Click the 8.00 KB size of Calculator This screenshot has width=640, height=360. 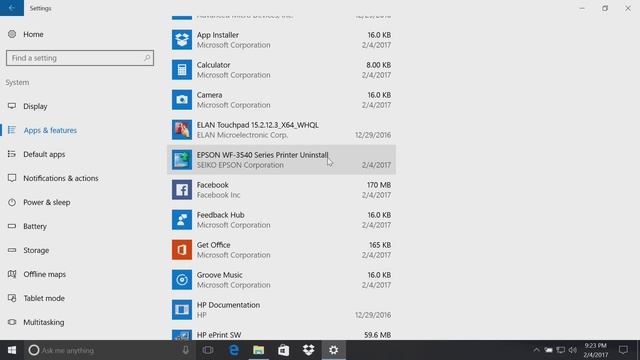pos(378,65)
